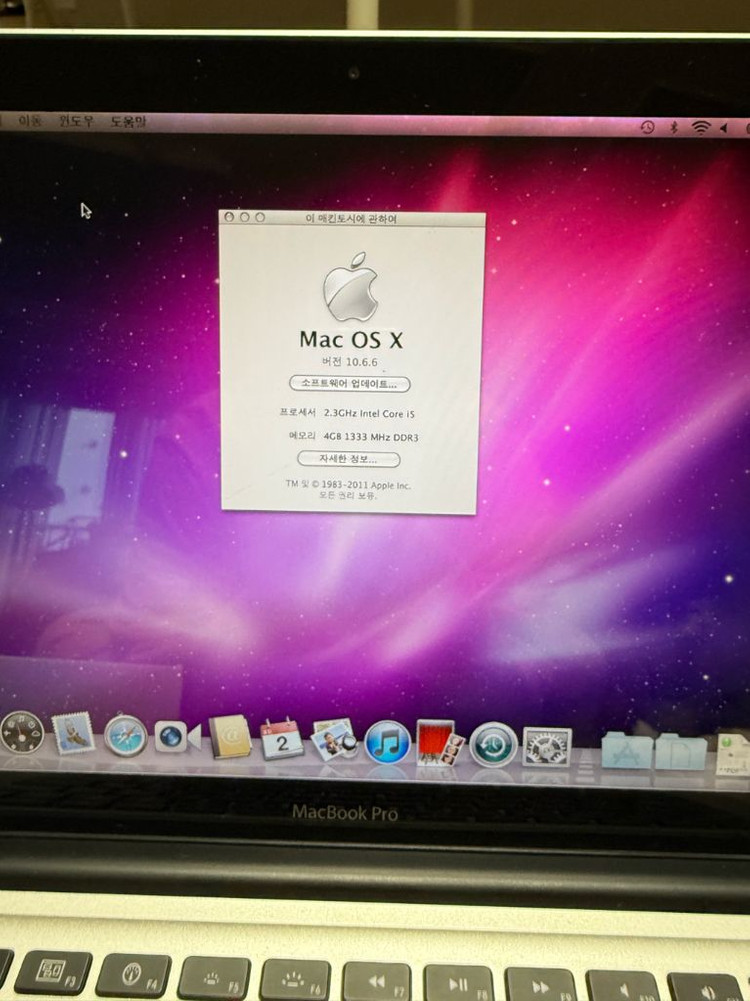Open Safari compass icon in Dock
The image size is (750, 1001).
[125, 735]
